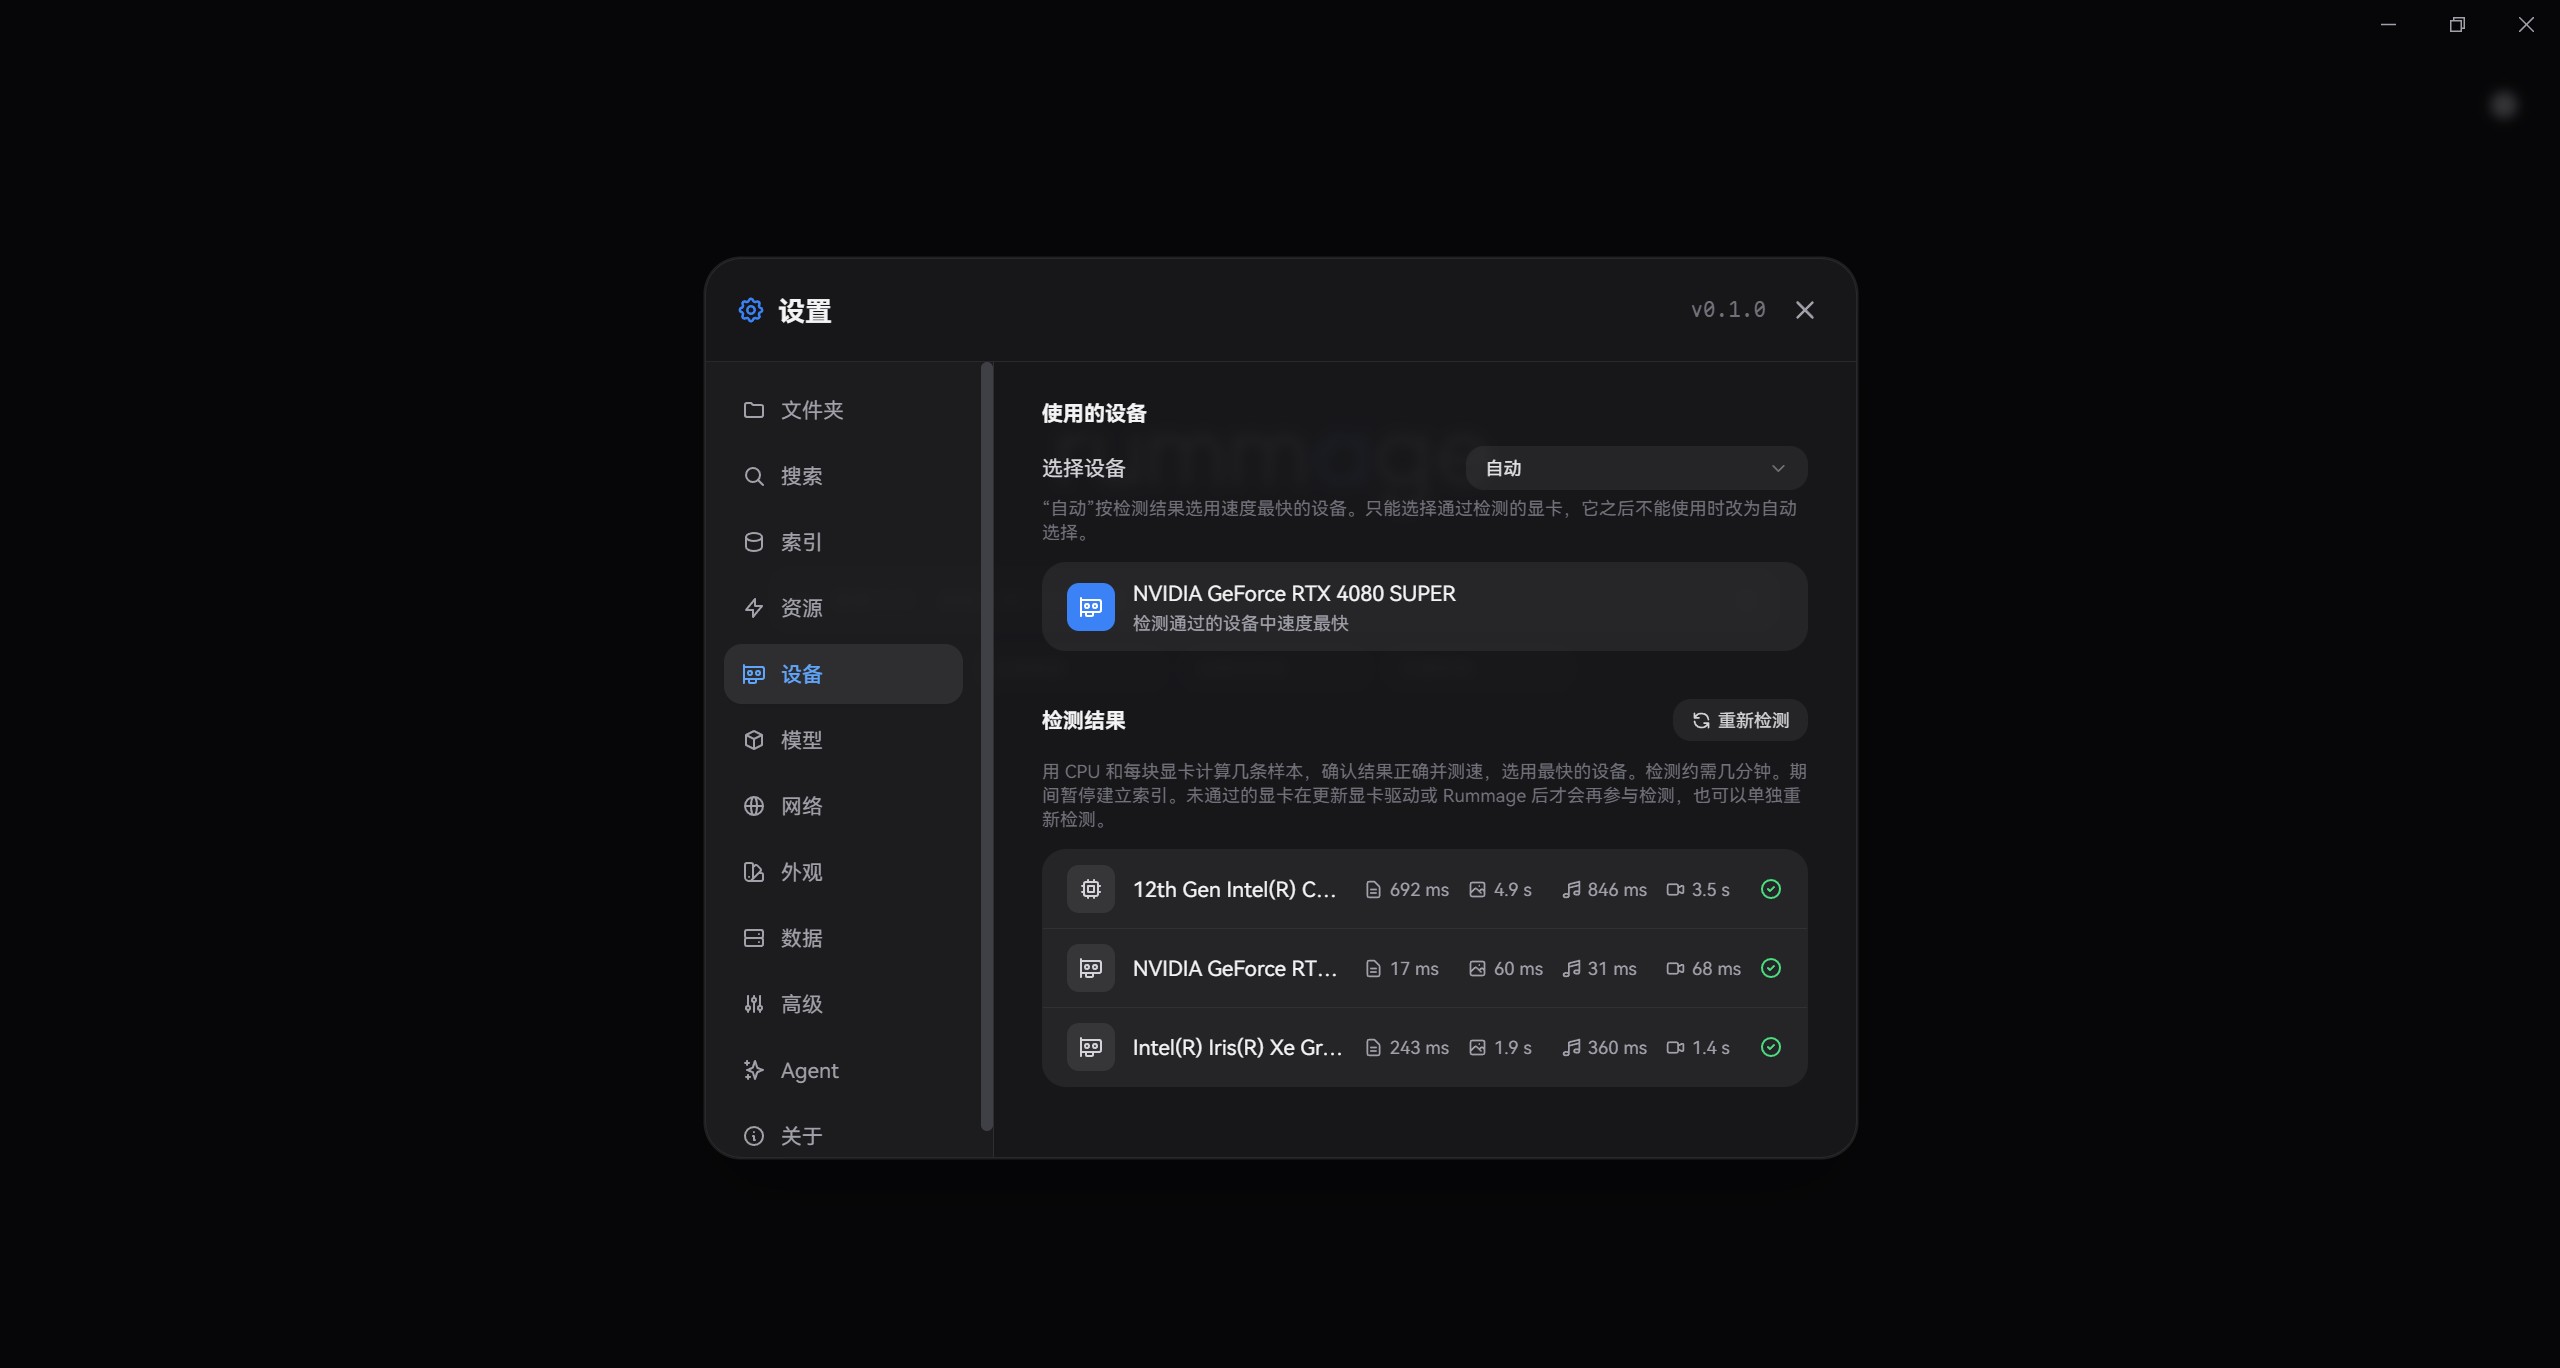Image resolution: width=2560 pixels, height=1368 pixels.
Task: Expand the 选择设备 dropdown set to 自动
Action: click(x=1636, y=468)
